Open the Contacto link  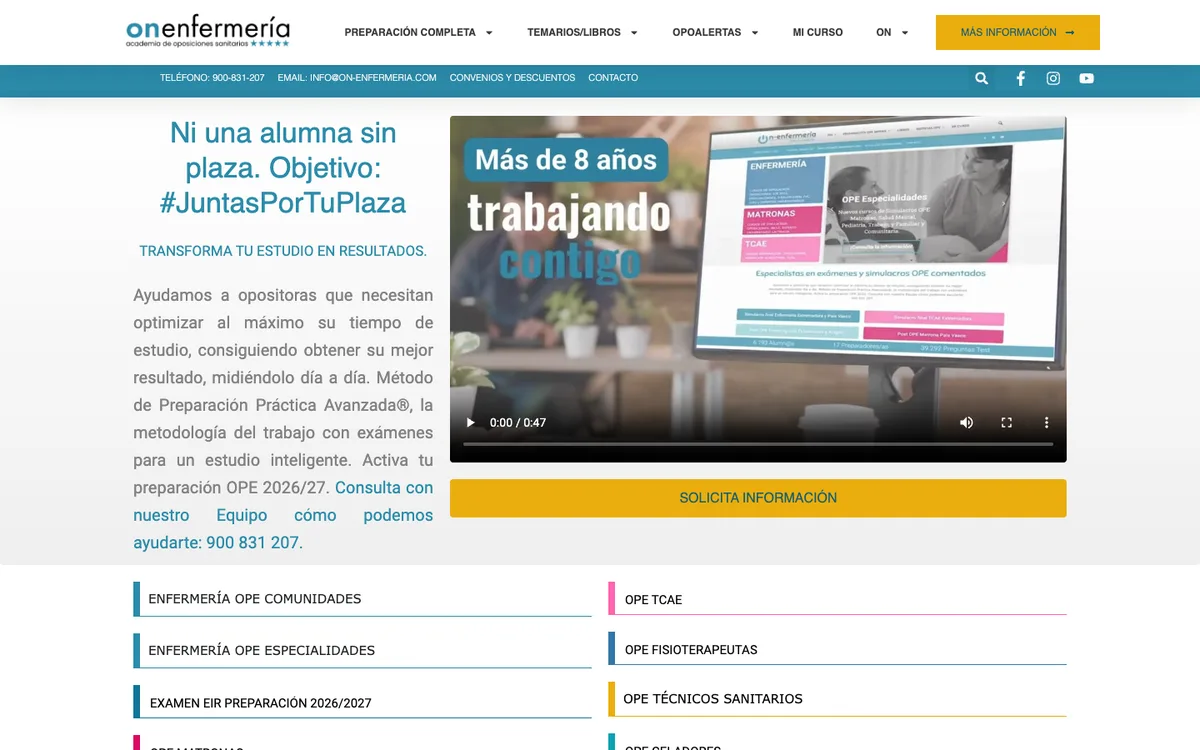(x=613, y=78)
